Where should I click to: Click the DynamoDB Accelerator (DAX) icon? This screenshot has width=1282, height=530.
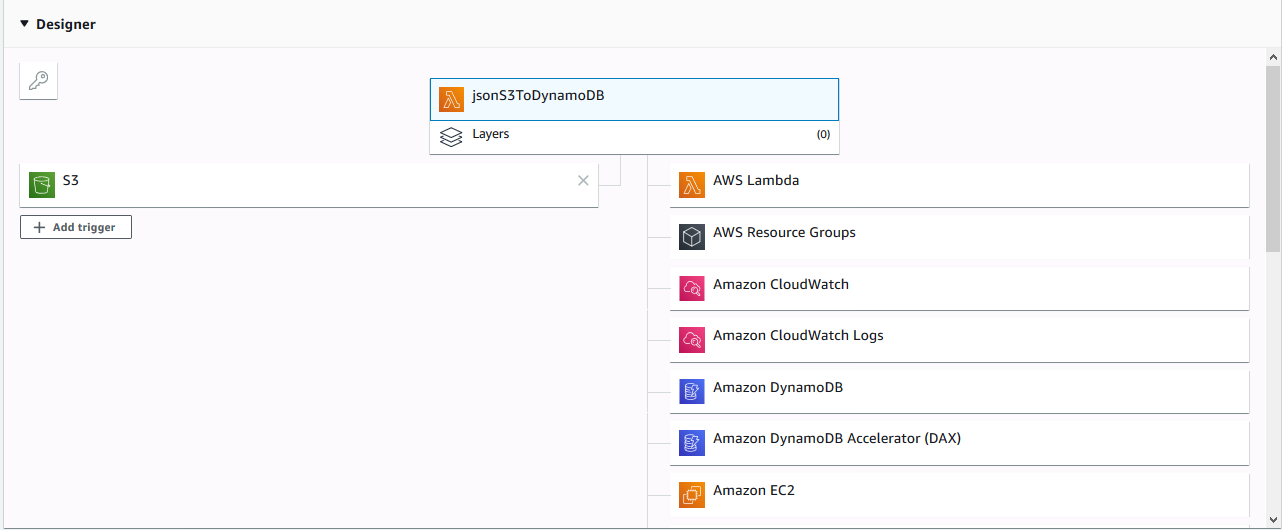click(x=692, y=443)
